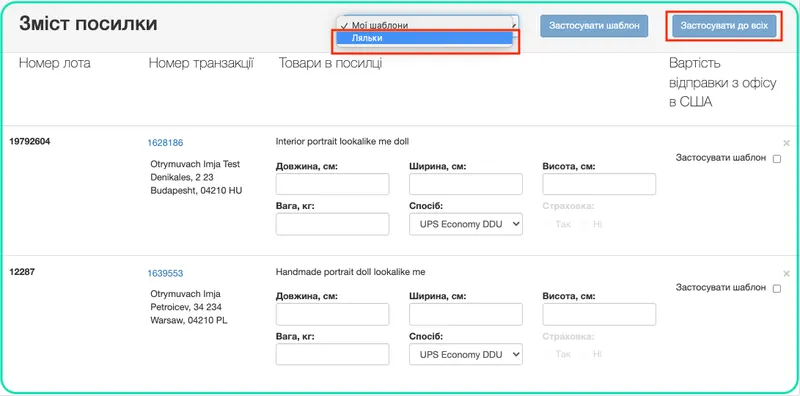Click the Interior portrait lookalike me doll title
The width and height of the screenshot is (800, 396).
342,141
